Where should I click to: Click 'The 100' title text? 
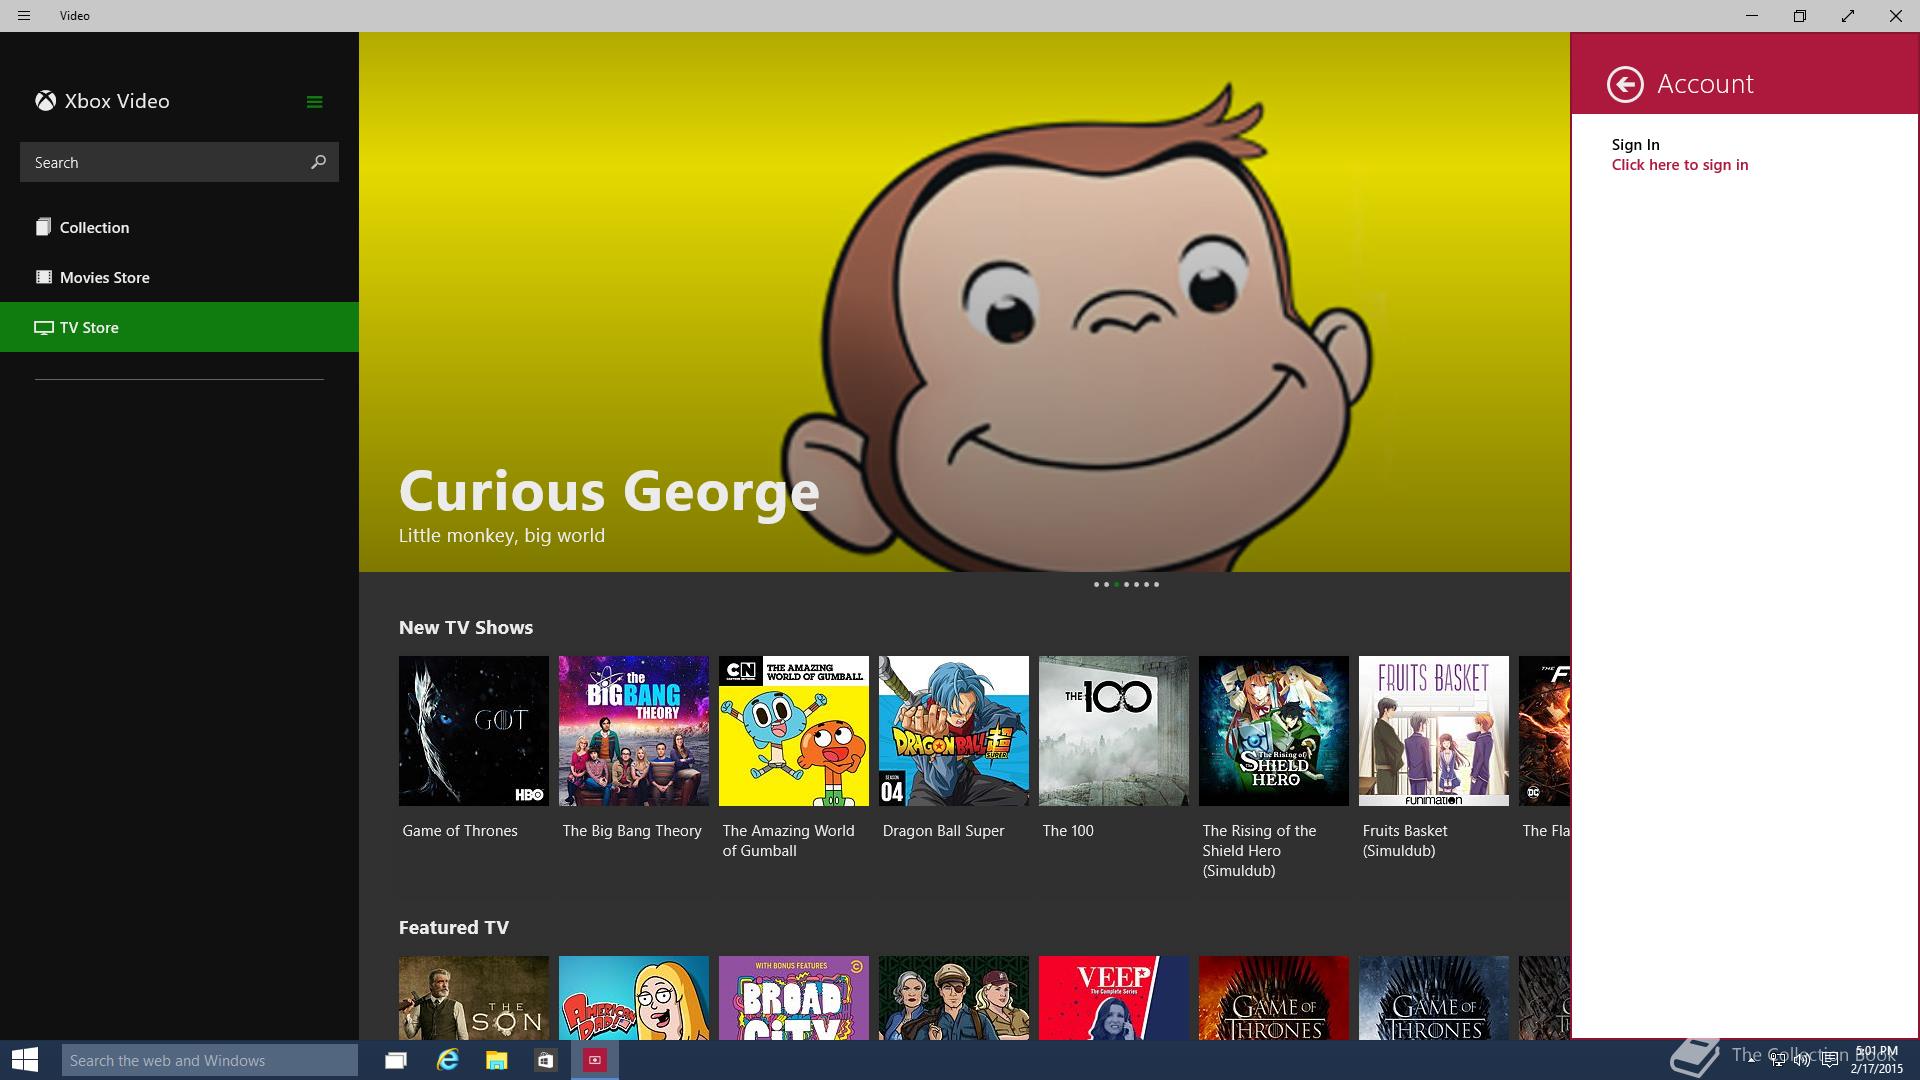[x=1068, y=831]
